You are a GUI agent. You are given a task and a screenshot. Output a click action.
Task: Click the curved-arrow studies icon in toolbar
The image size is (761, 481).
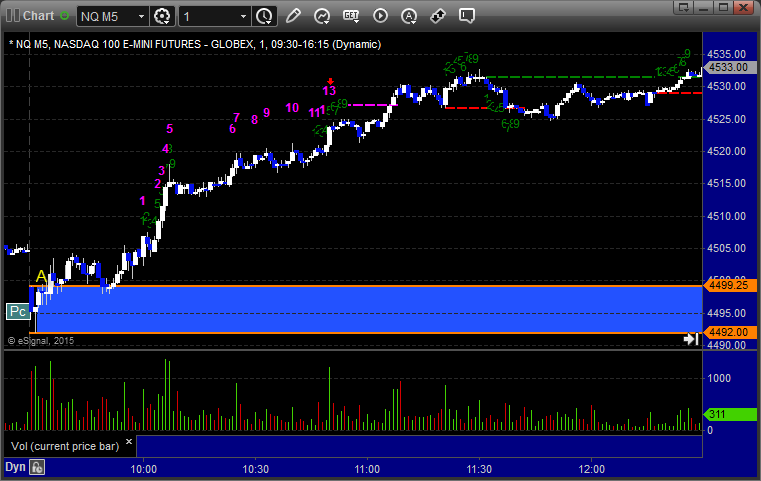[x=322, y=16]
